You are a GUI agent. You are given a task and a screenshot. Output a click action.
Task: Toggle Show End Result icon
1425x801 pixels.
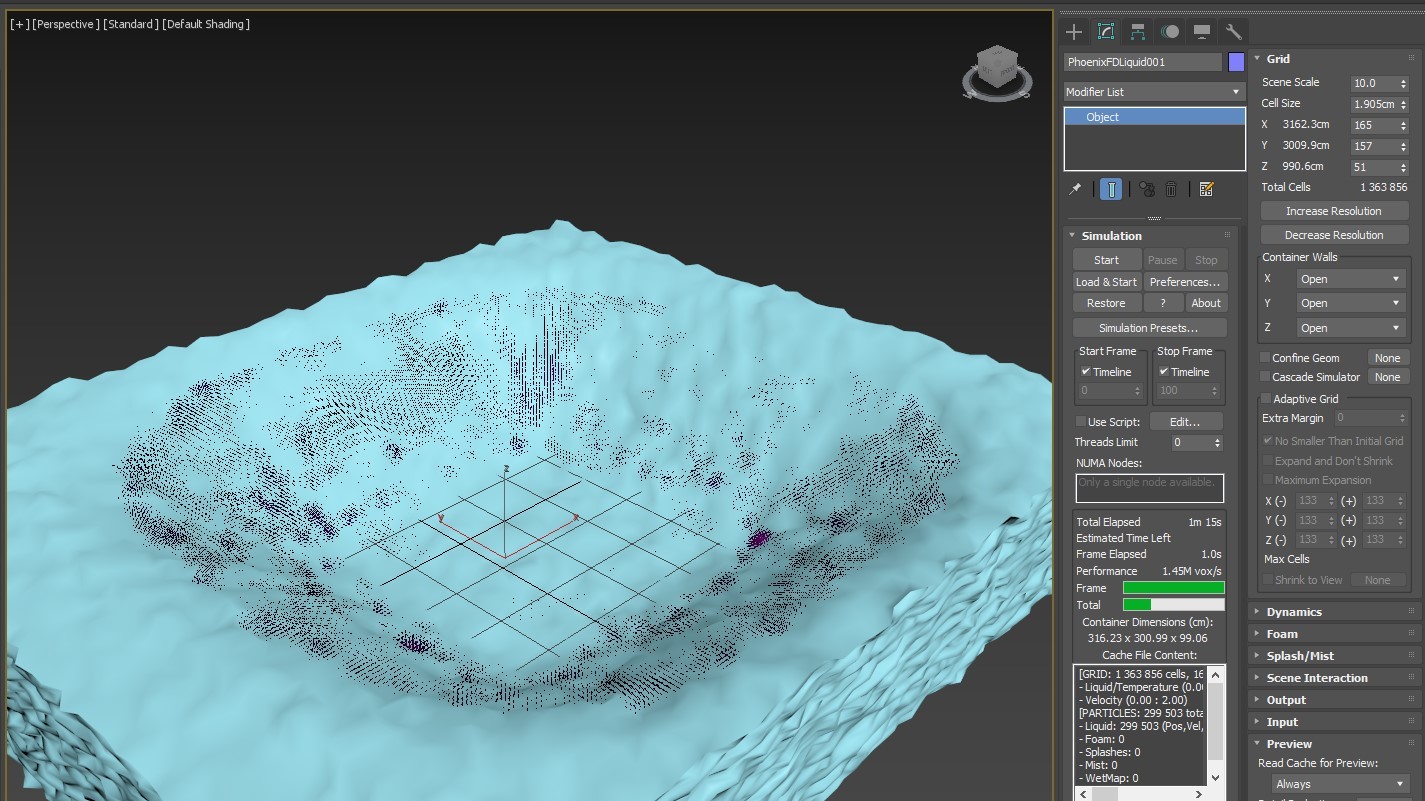1111,189
